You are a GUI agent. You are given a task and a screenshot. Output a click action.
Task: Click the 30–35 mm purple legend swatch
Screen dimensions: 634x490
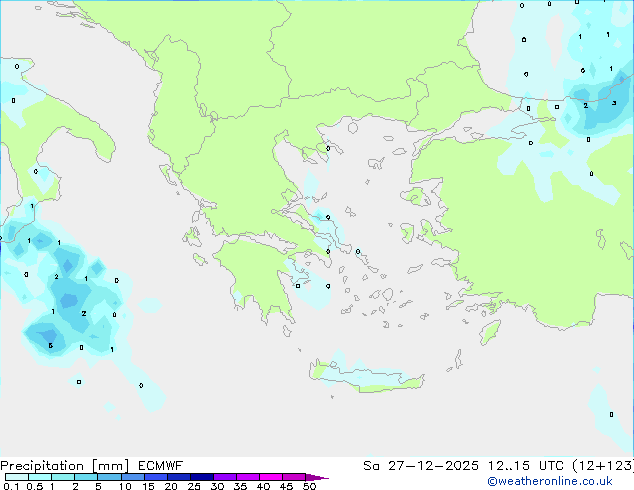point(224,477)
